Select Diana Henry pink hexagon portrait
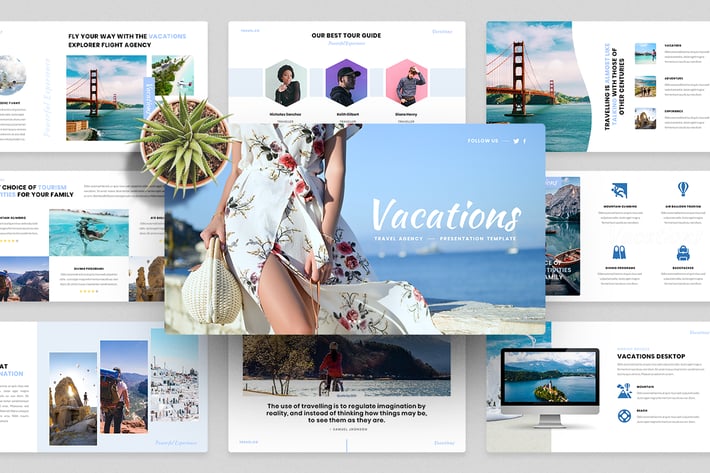Viewport: 710px width, 473px height. click(407, 82)
